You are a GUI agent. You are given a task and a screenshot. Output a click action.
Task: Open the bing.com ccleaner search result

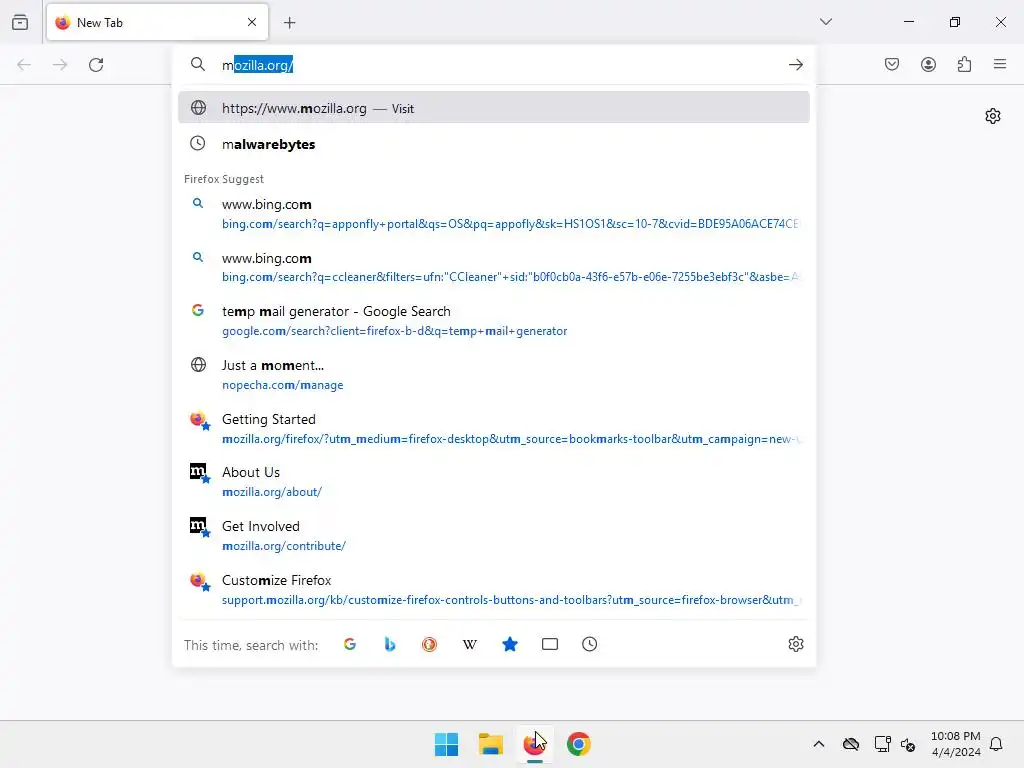click(494, 267)
